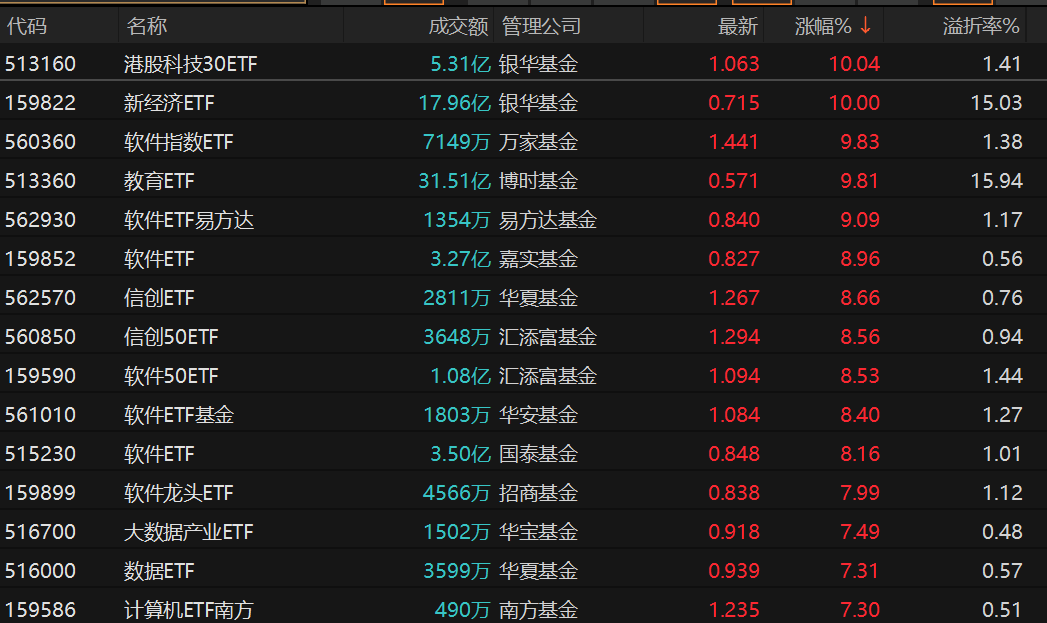The image size is (1047, 623).
Task: Click the 名称 column header
Action: click(146, 26)
